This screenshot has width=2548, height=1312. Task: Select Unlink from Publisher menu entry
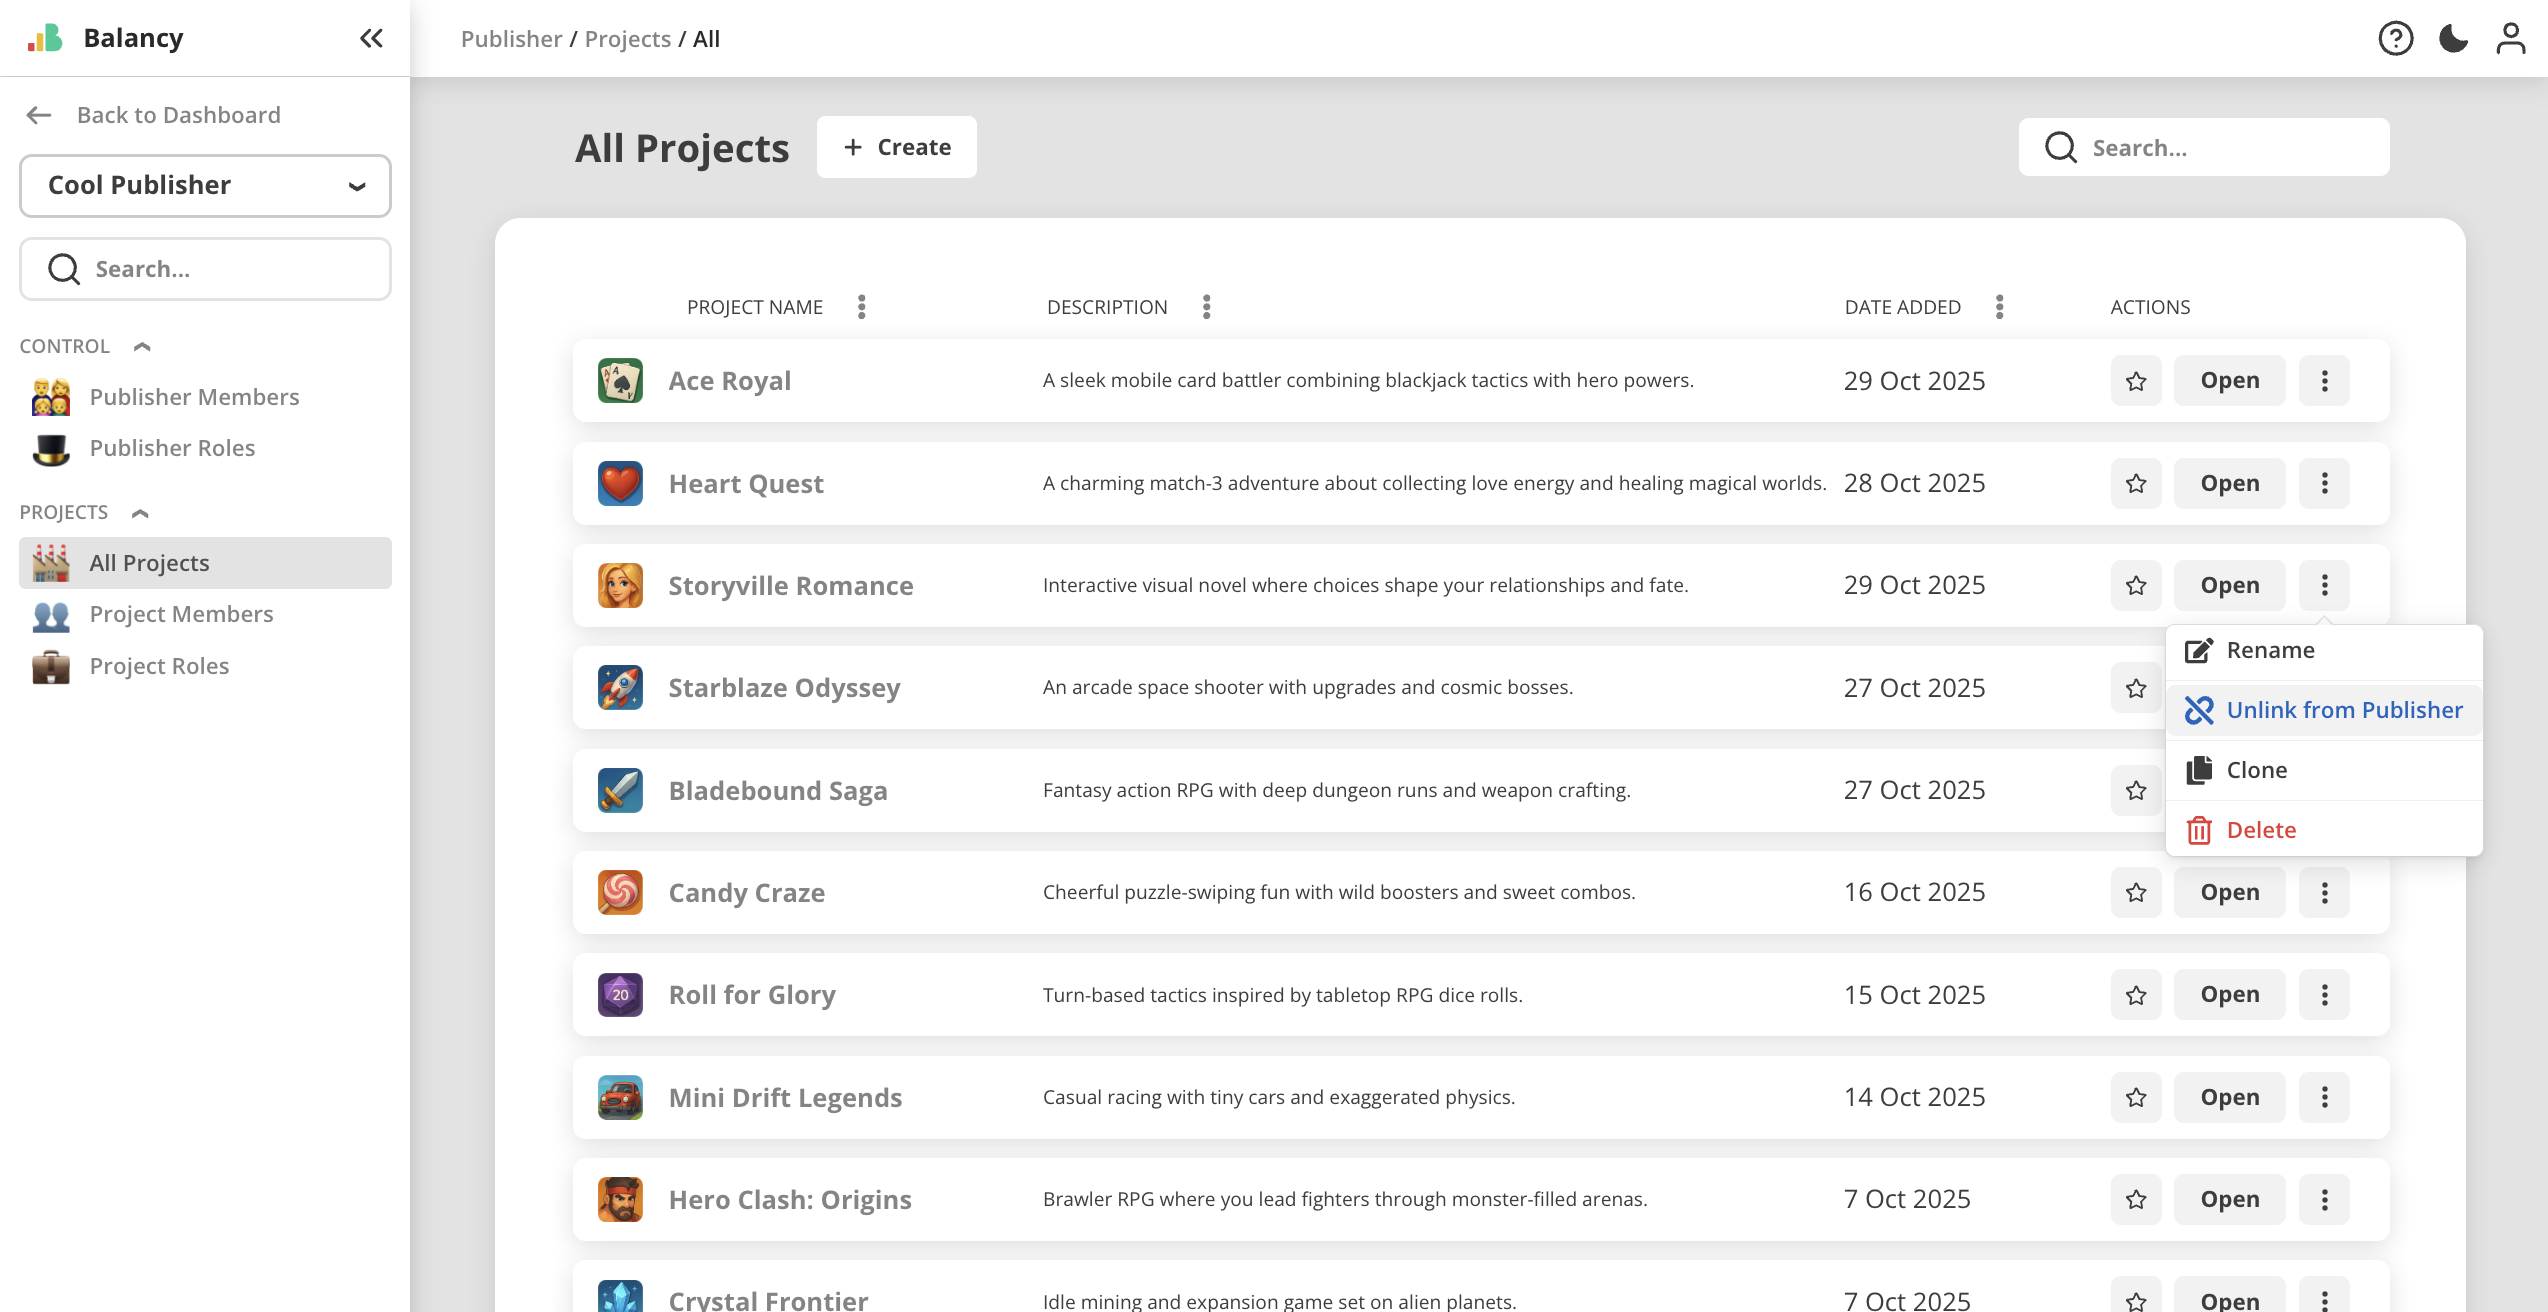2343,710
